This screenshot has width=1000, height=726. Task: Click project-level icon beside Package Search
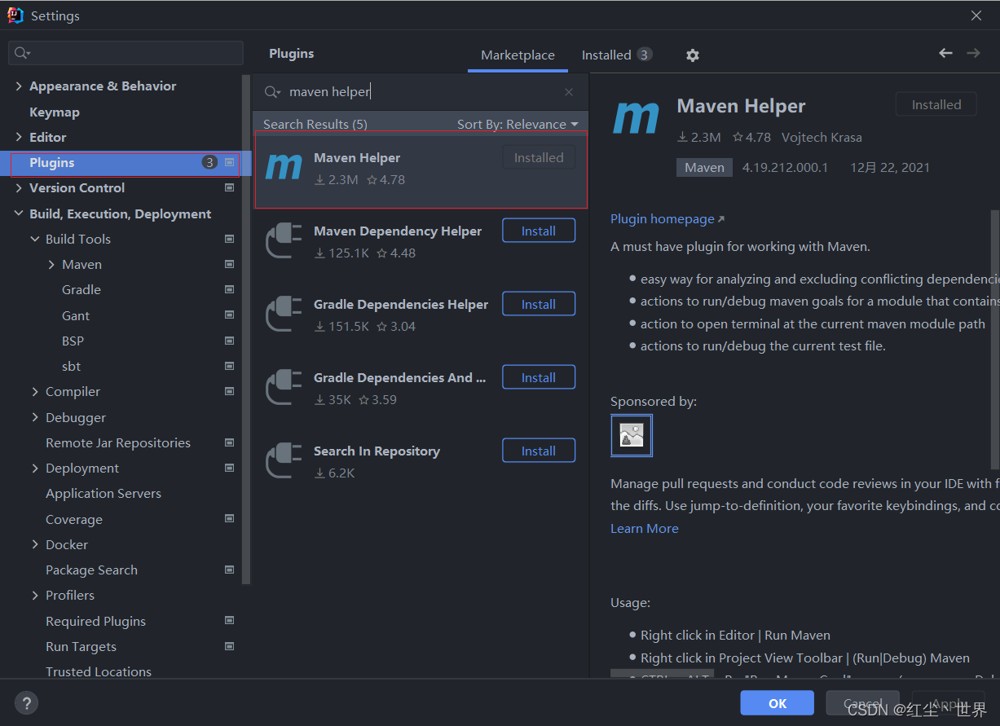tap(230, 570)
